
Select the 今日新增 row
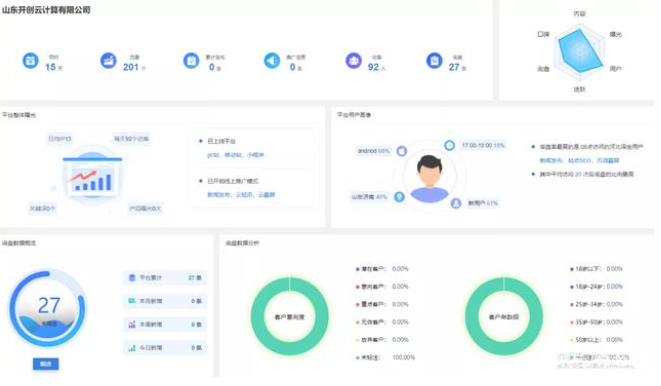click(165, 348)
